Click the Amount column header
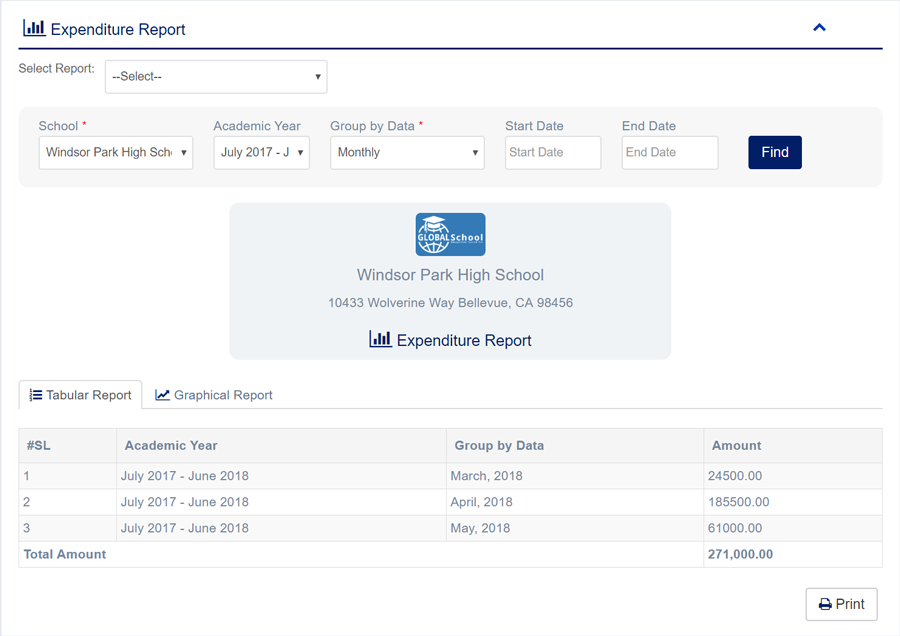900x636 pixels. point(793,445)
